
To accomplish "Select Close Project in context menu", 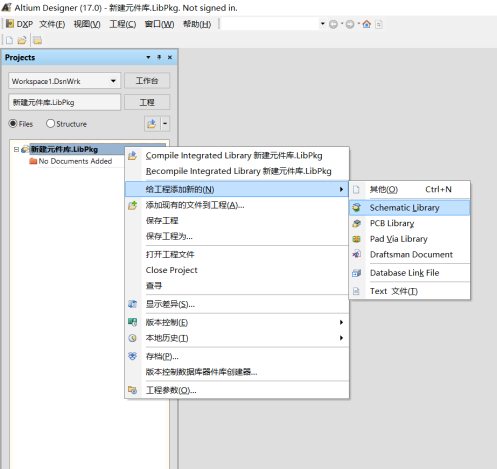I will [x=171, y=270].
